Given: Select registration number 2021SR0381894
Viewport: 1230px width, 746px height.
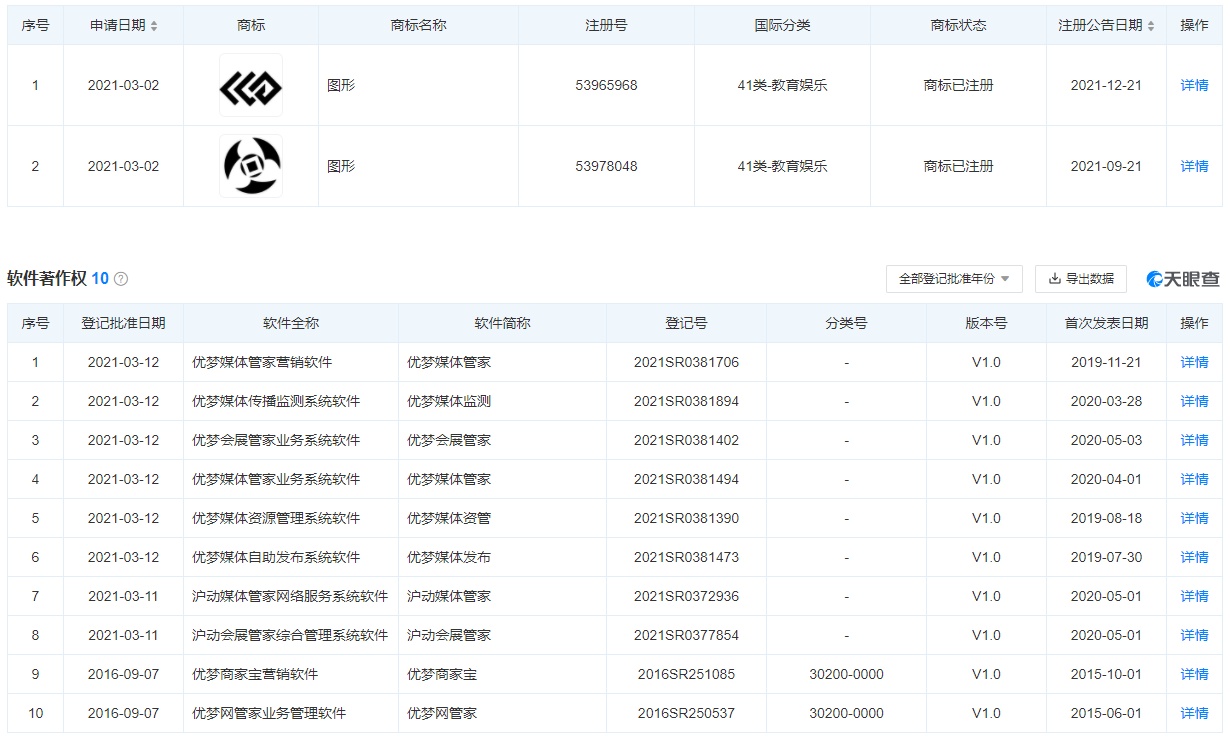Looking at the screenshot, I should pos(686,401).
